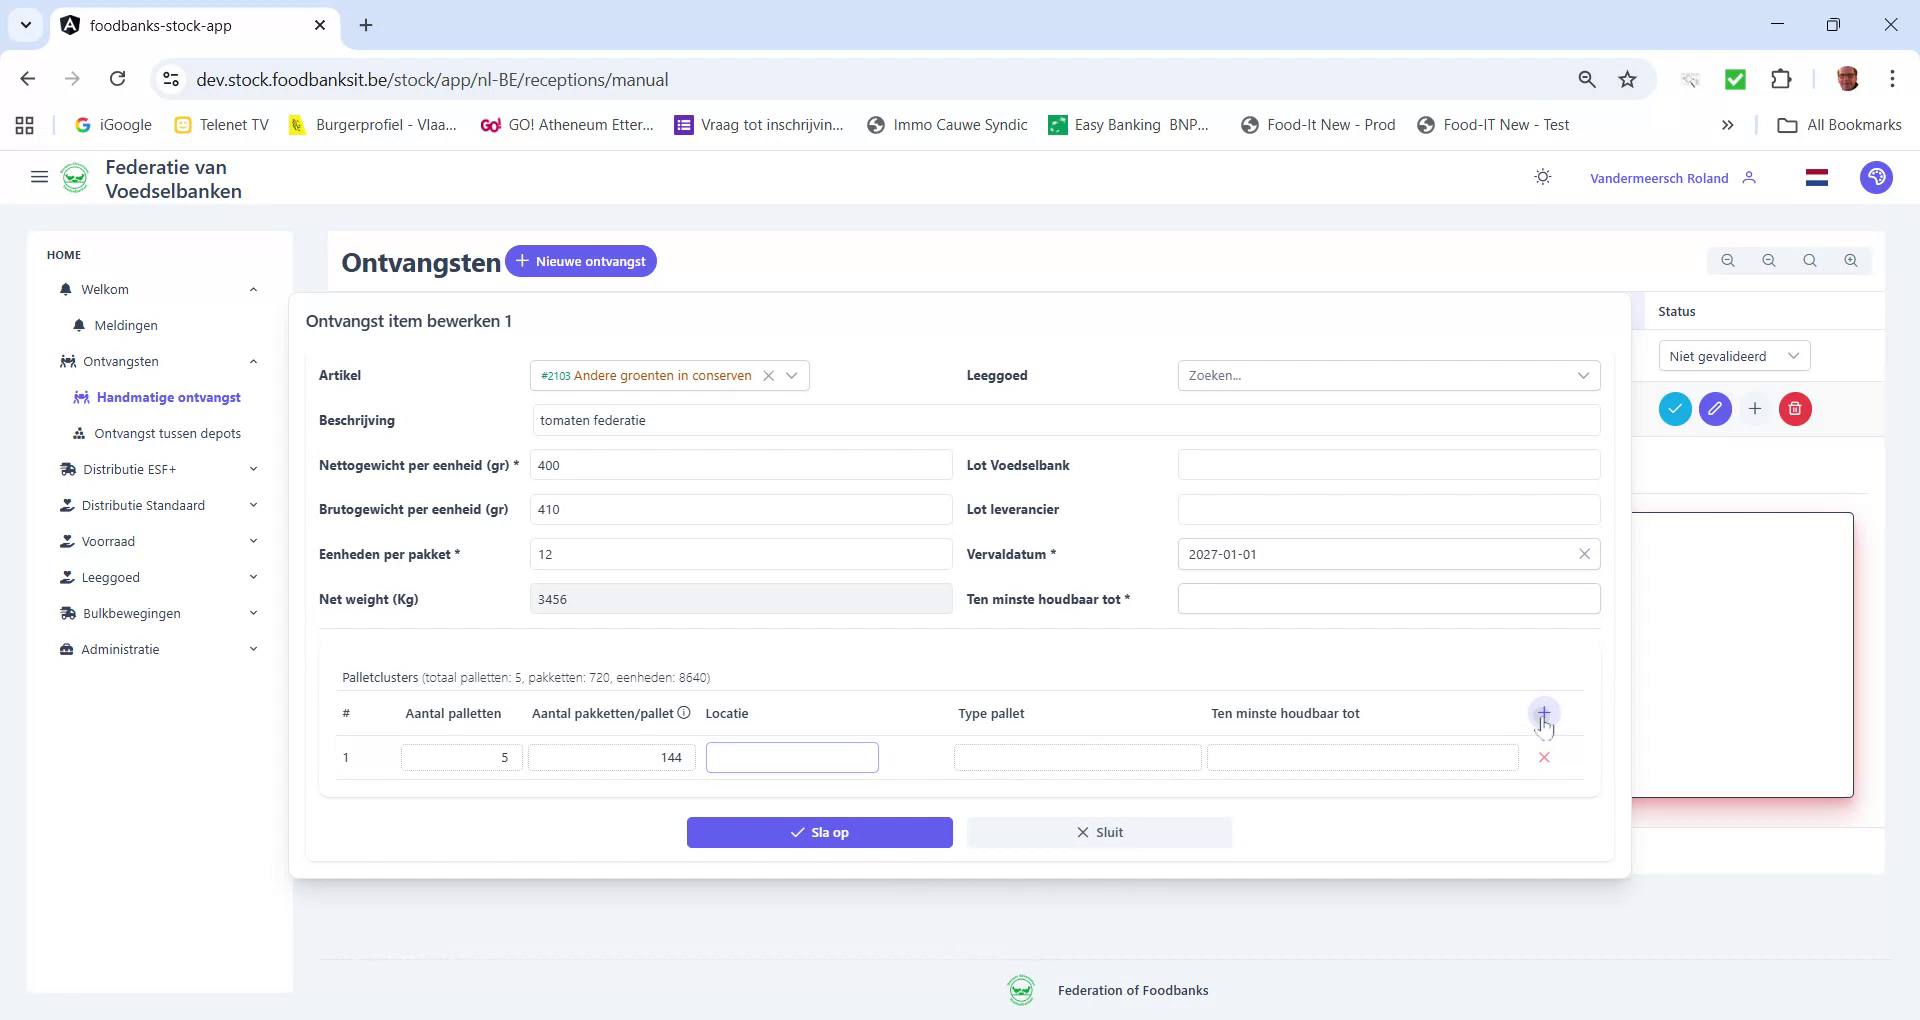This screenshot has width=1920, height=1020.
Task: Click the plus icon next to the edit icon
Action: click(x=1755, y=409)
